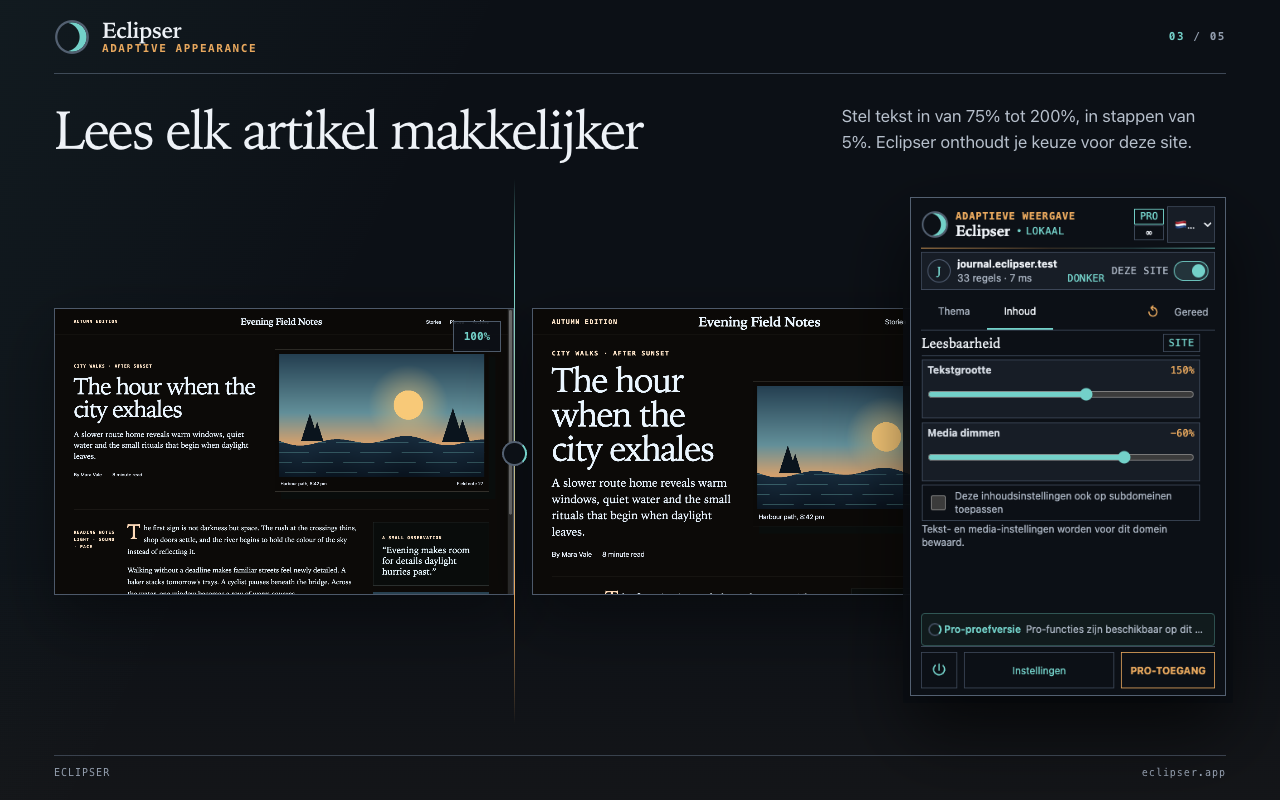
Task: Click the power icon button
Action: 939,670
